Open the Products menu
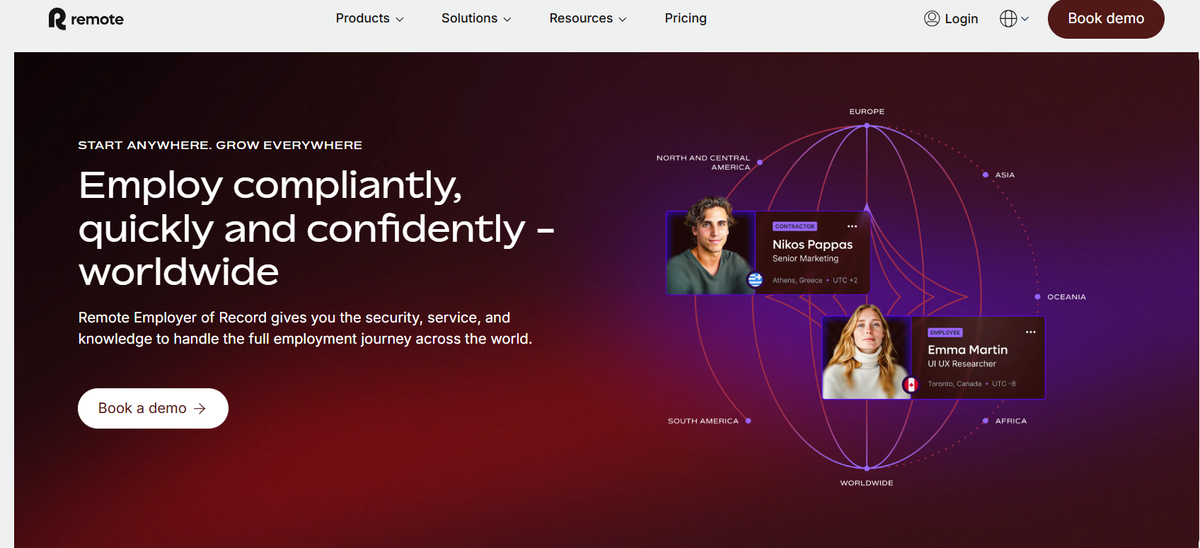 click(x=369, y=18)
